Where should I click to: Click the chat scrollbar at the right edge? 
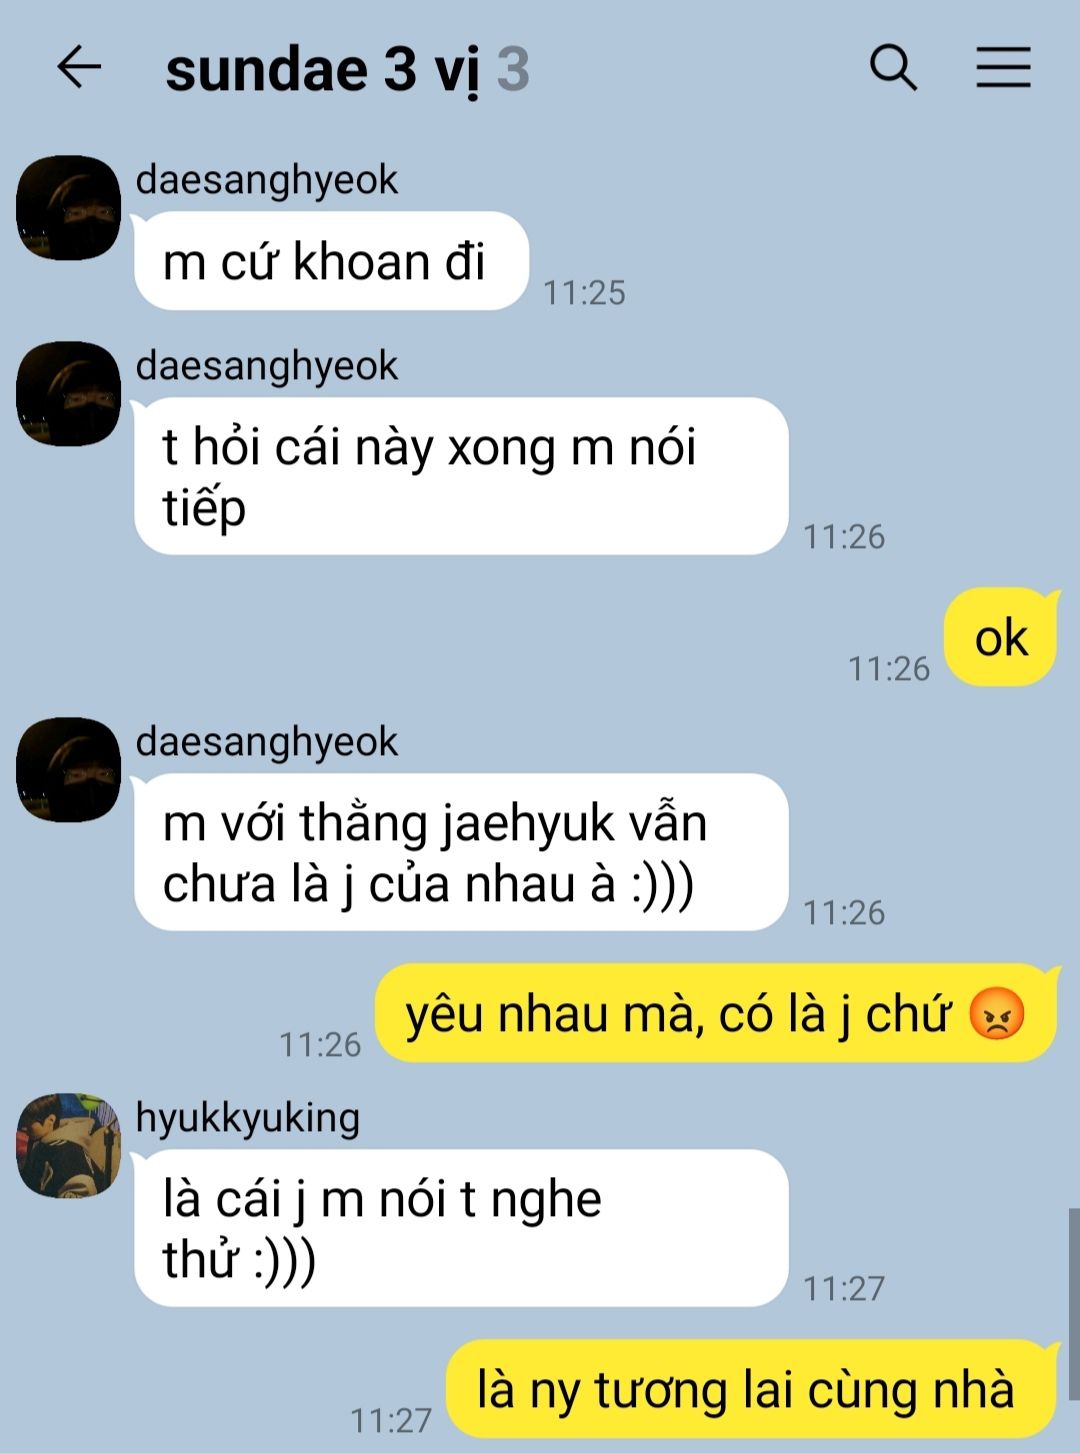click(x=1073, y=1305)
